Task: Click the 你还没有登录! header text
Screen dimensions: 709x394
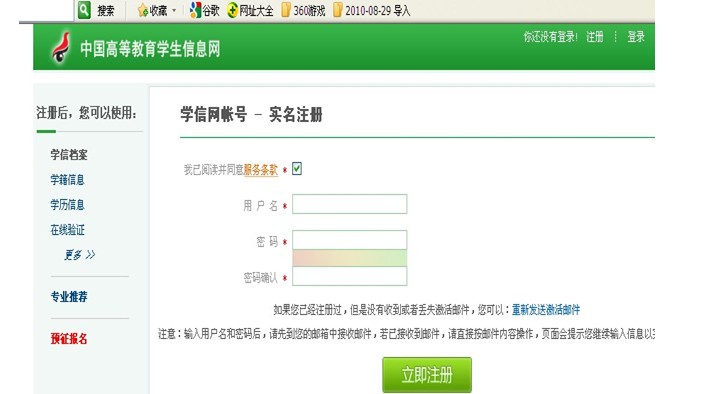Action: [x=550, y=37]
